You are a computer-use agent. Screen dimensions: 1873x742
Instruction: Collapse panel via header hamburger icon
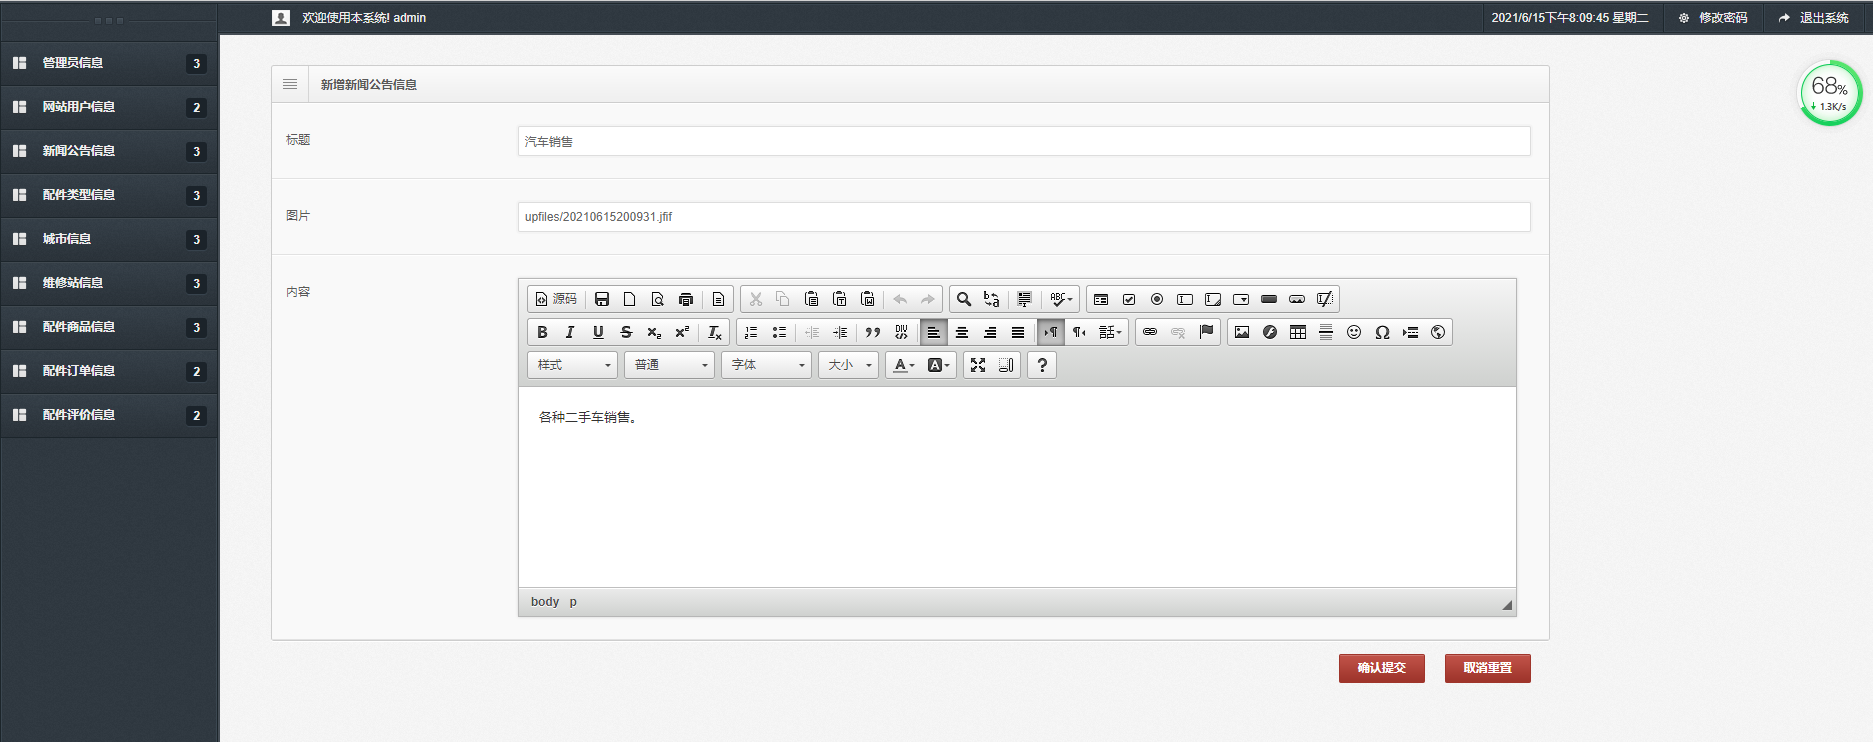click(x=290, y=84)
